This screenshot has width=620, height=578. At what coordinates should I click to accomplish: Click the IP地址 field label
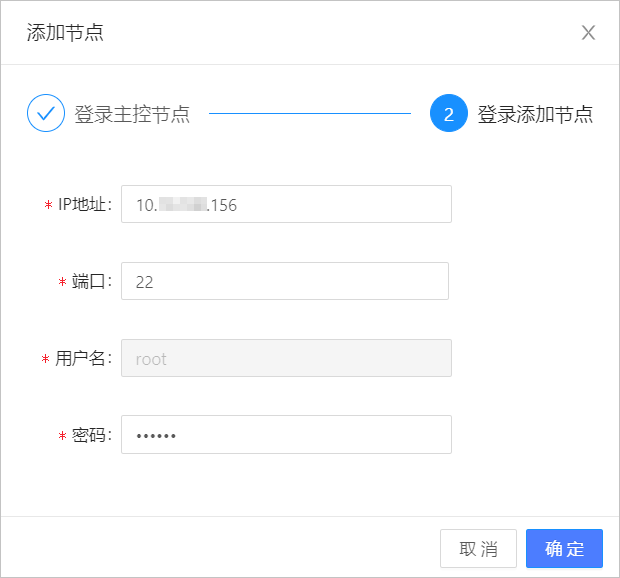tap(85, 204)
